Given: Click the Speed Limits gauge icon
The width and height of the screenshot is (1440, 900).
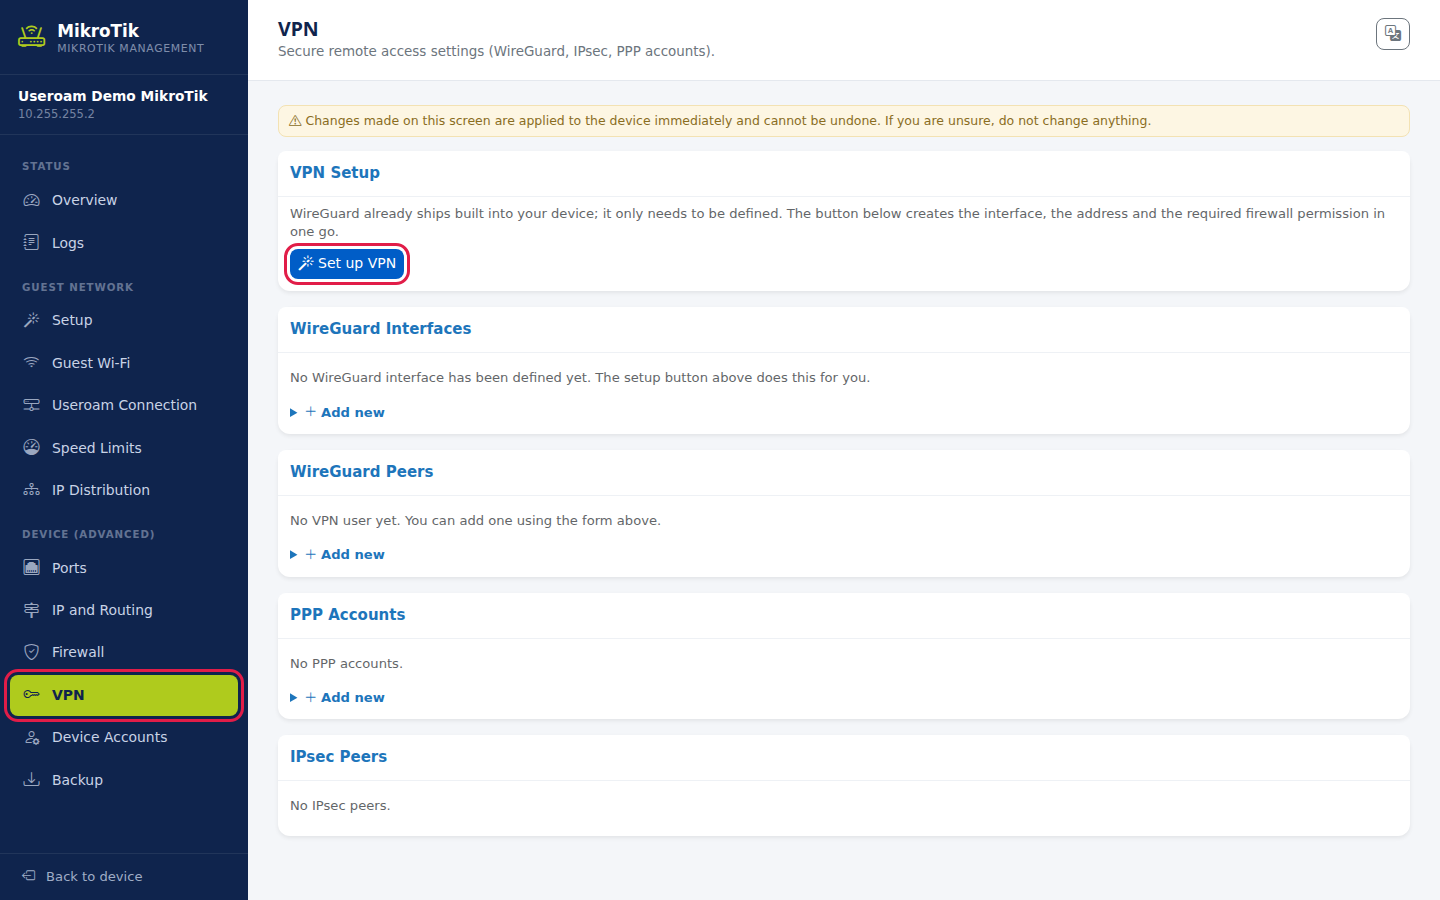Looking at the screenshot, I should (x=32, y=448).
